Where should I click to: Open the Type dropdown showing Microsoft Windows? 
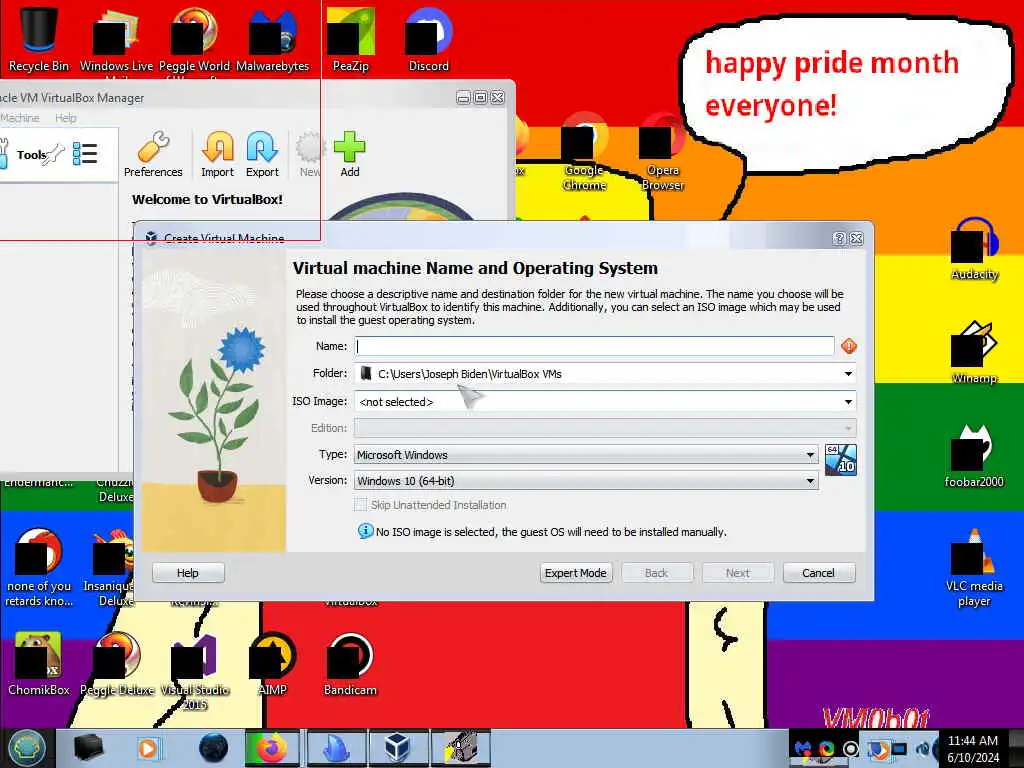586,455
